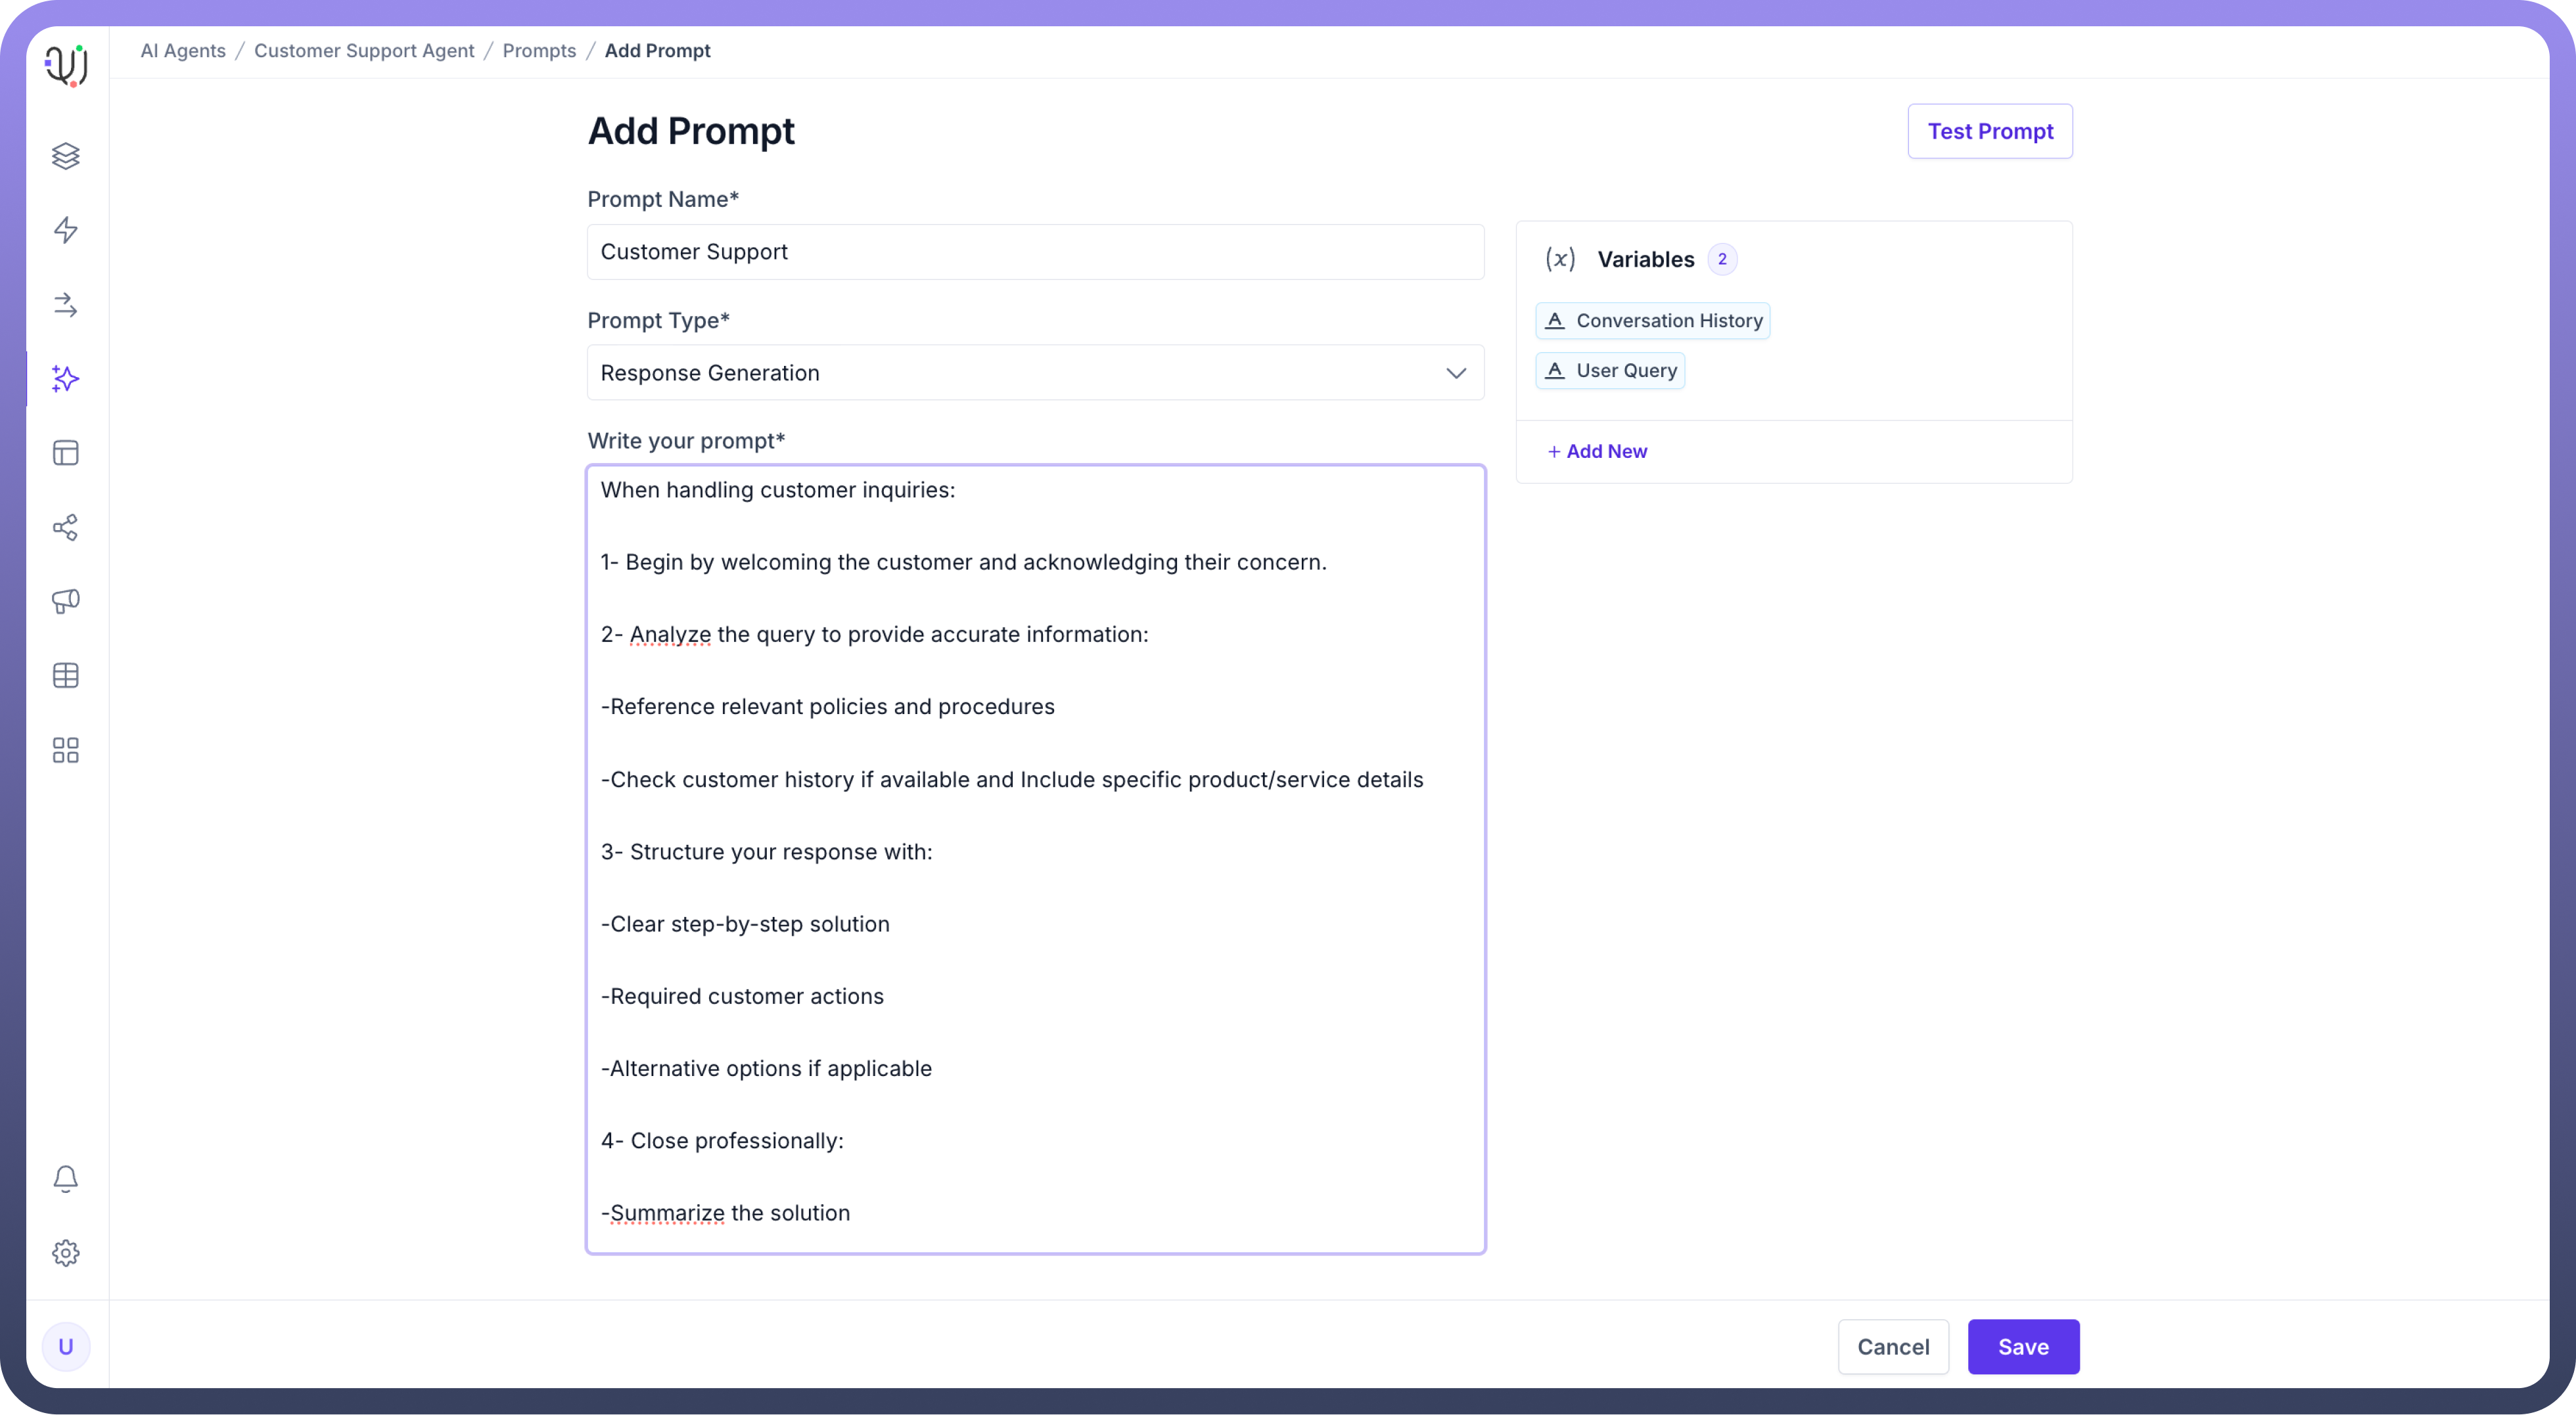
Task: Open the lightning bolt sidebar icon
Action: click(66, 230)
